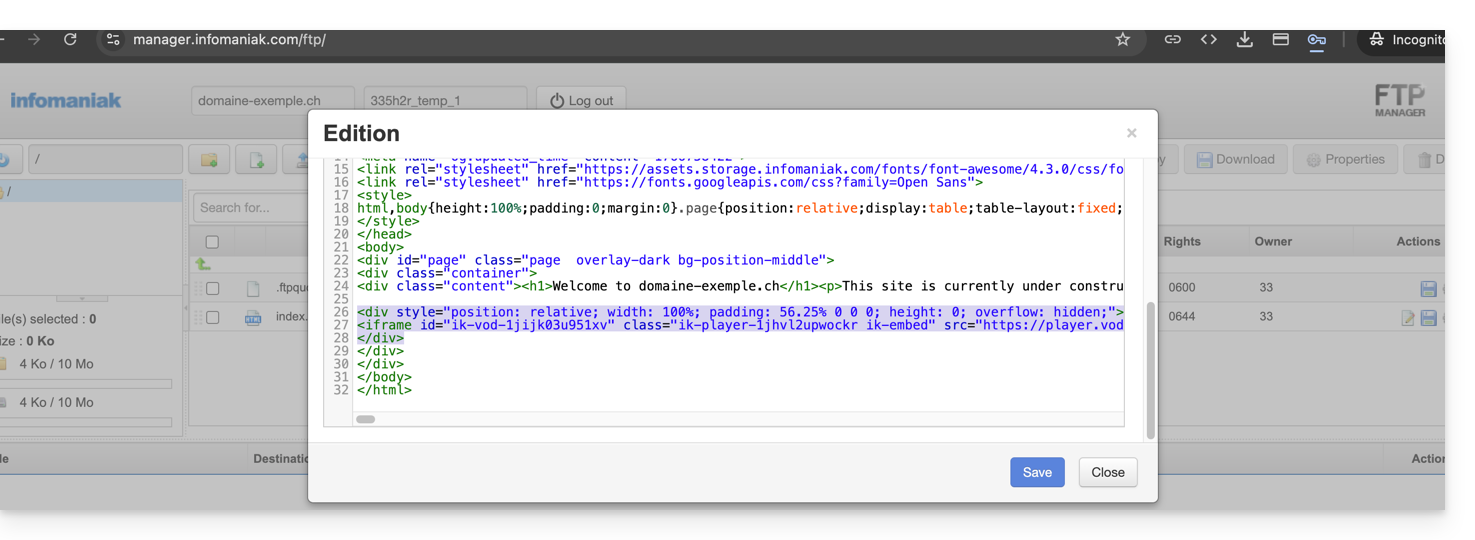The image size is (1475, 540).
Task: Toggle the select-all checkbox in file list header
Action: pyautogui.click(x=212, y=242)
